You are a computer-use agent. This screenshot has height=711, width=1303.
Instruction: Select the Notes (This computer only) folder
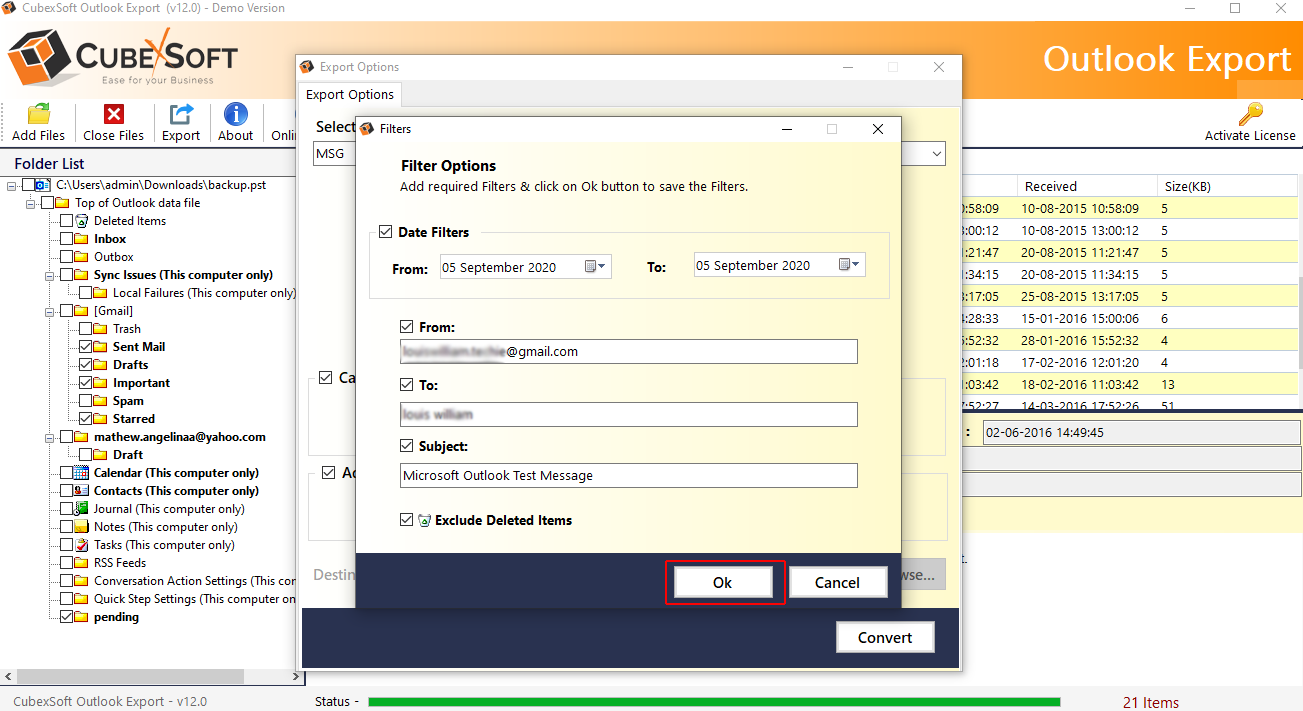click(x=166, y=527)
